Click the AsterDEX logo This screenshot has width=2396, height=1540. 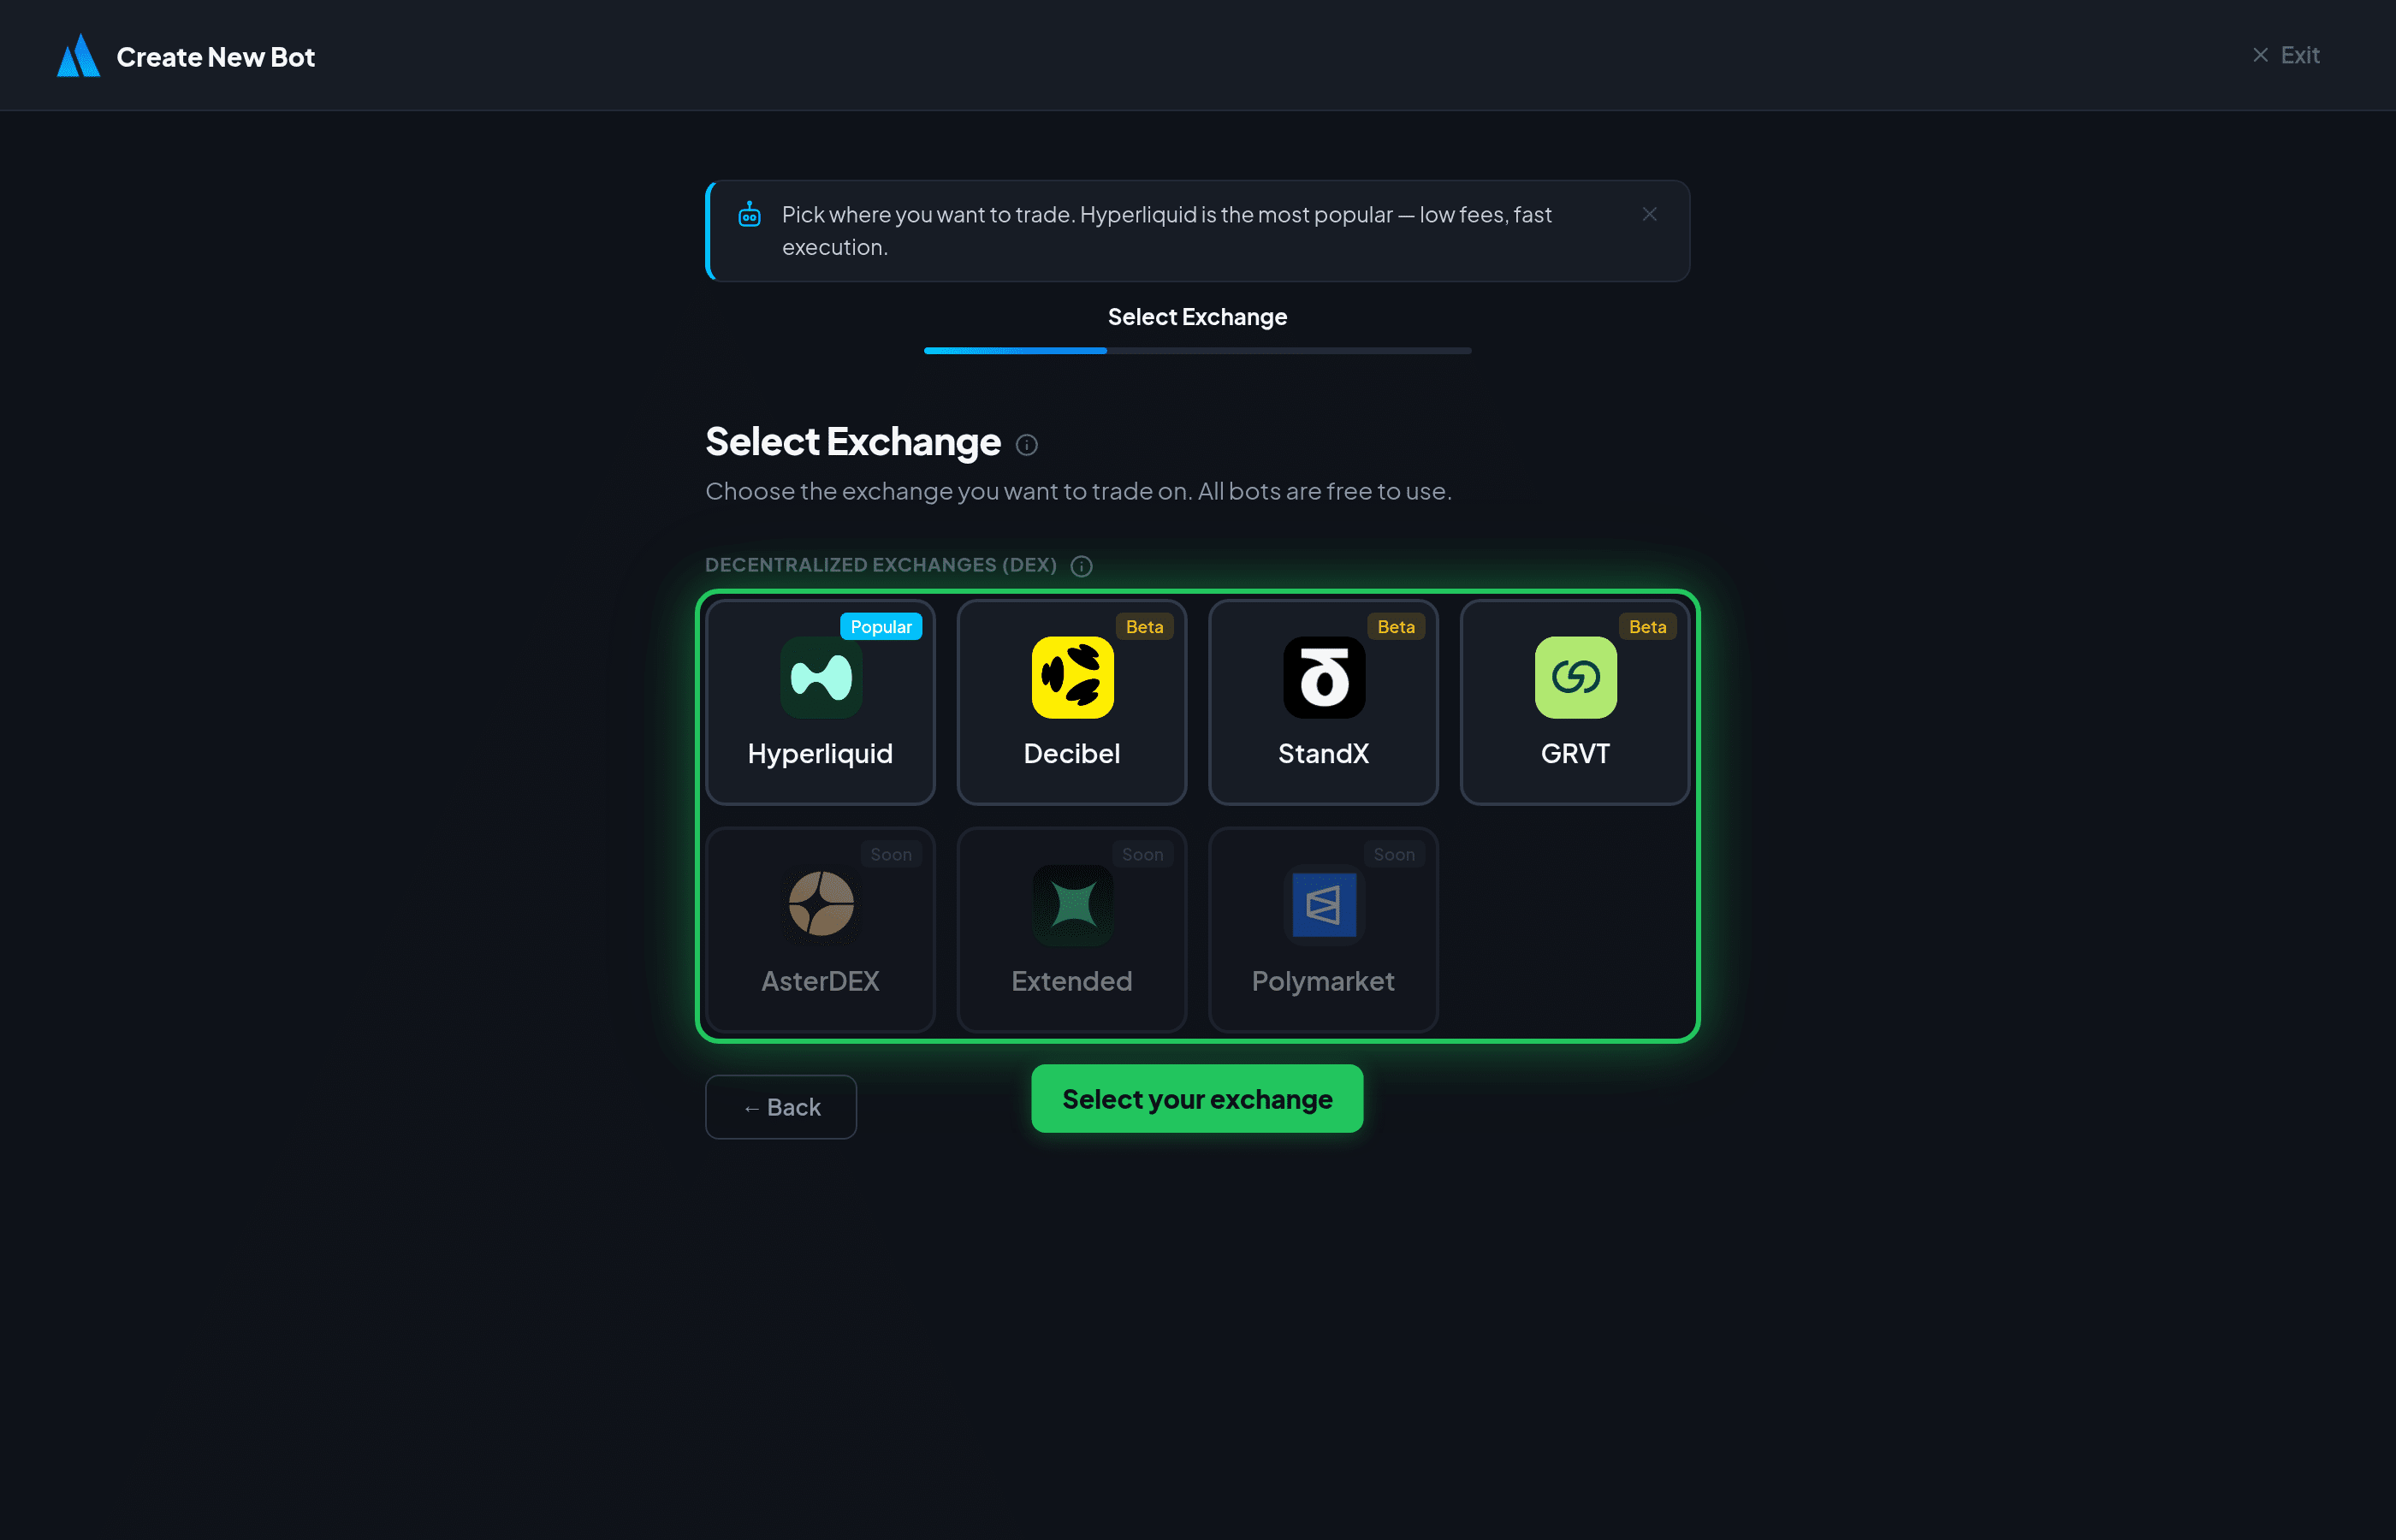pyautogui.click(x=821, y=904)
